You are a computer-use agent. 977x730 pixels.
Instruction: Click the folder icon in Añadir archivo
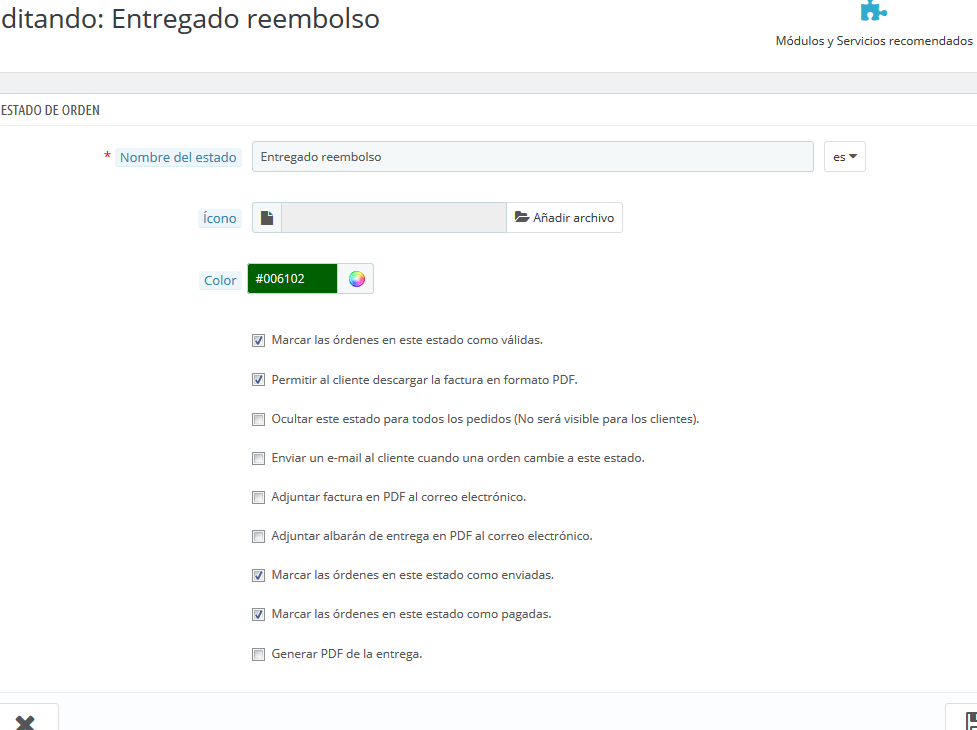point(522,217)
